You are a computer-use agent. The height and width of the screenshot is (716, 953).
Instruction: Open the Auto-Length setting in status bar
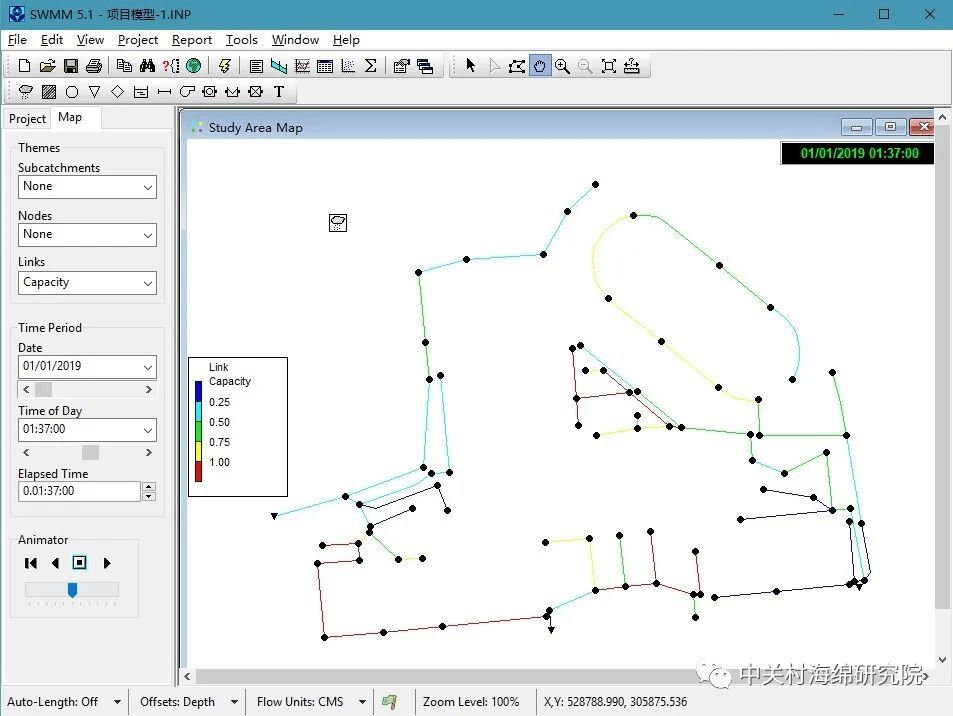(x=117, y=702)
